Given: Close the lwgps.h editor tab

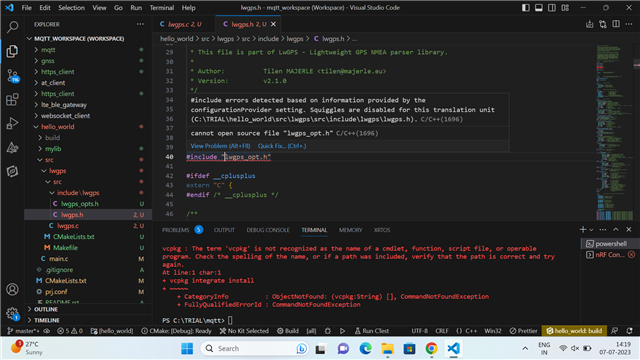Looking at the screenshot, I should click(x=273, y=24).
